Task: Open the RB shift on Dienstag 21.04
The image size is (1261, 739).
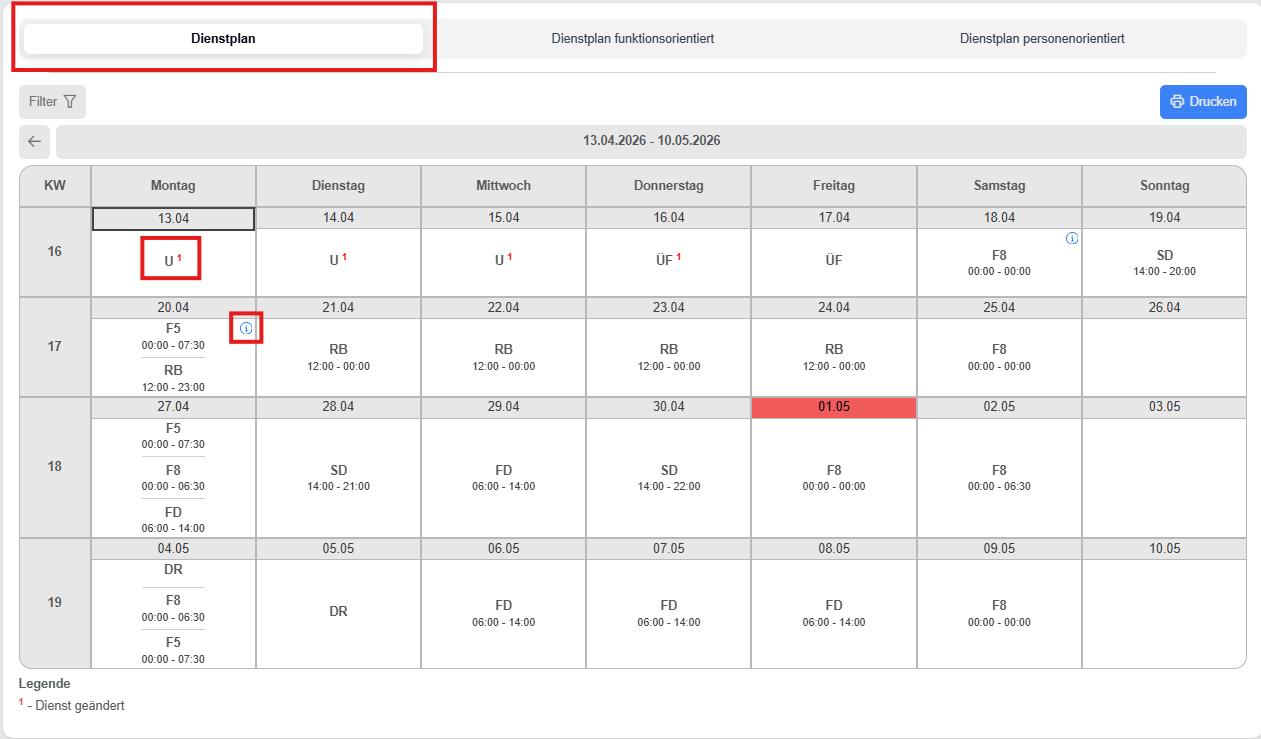Action: click(338, 356)
